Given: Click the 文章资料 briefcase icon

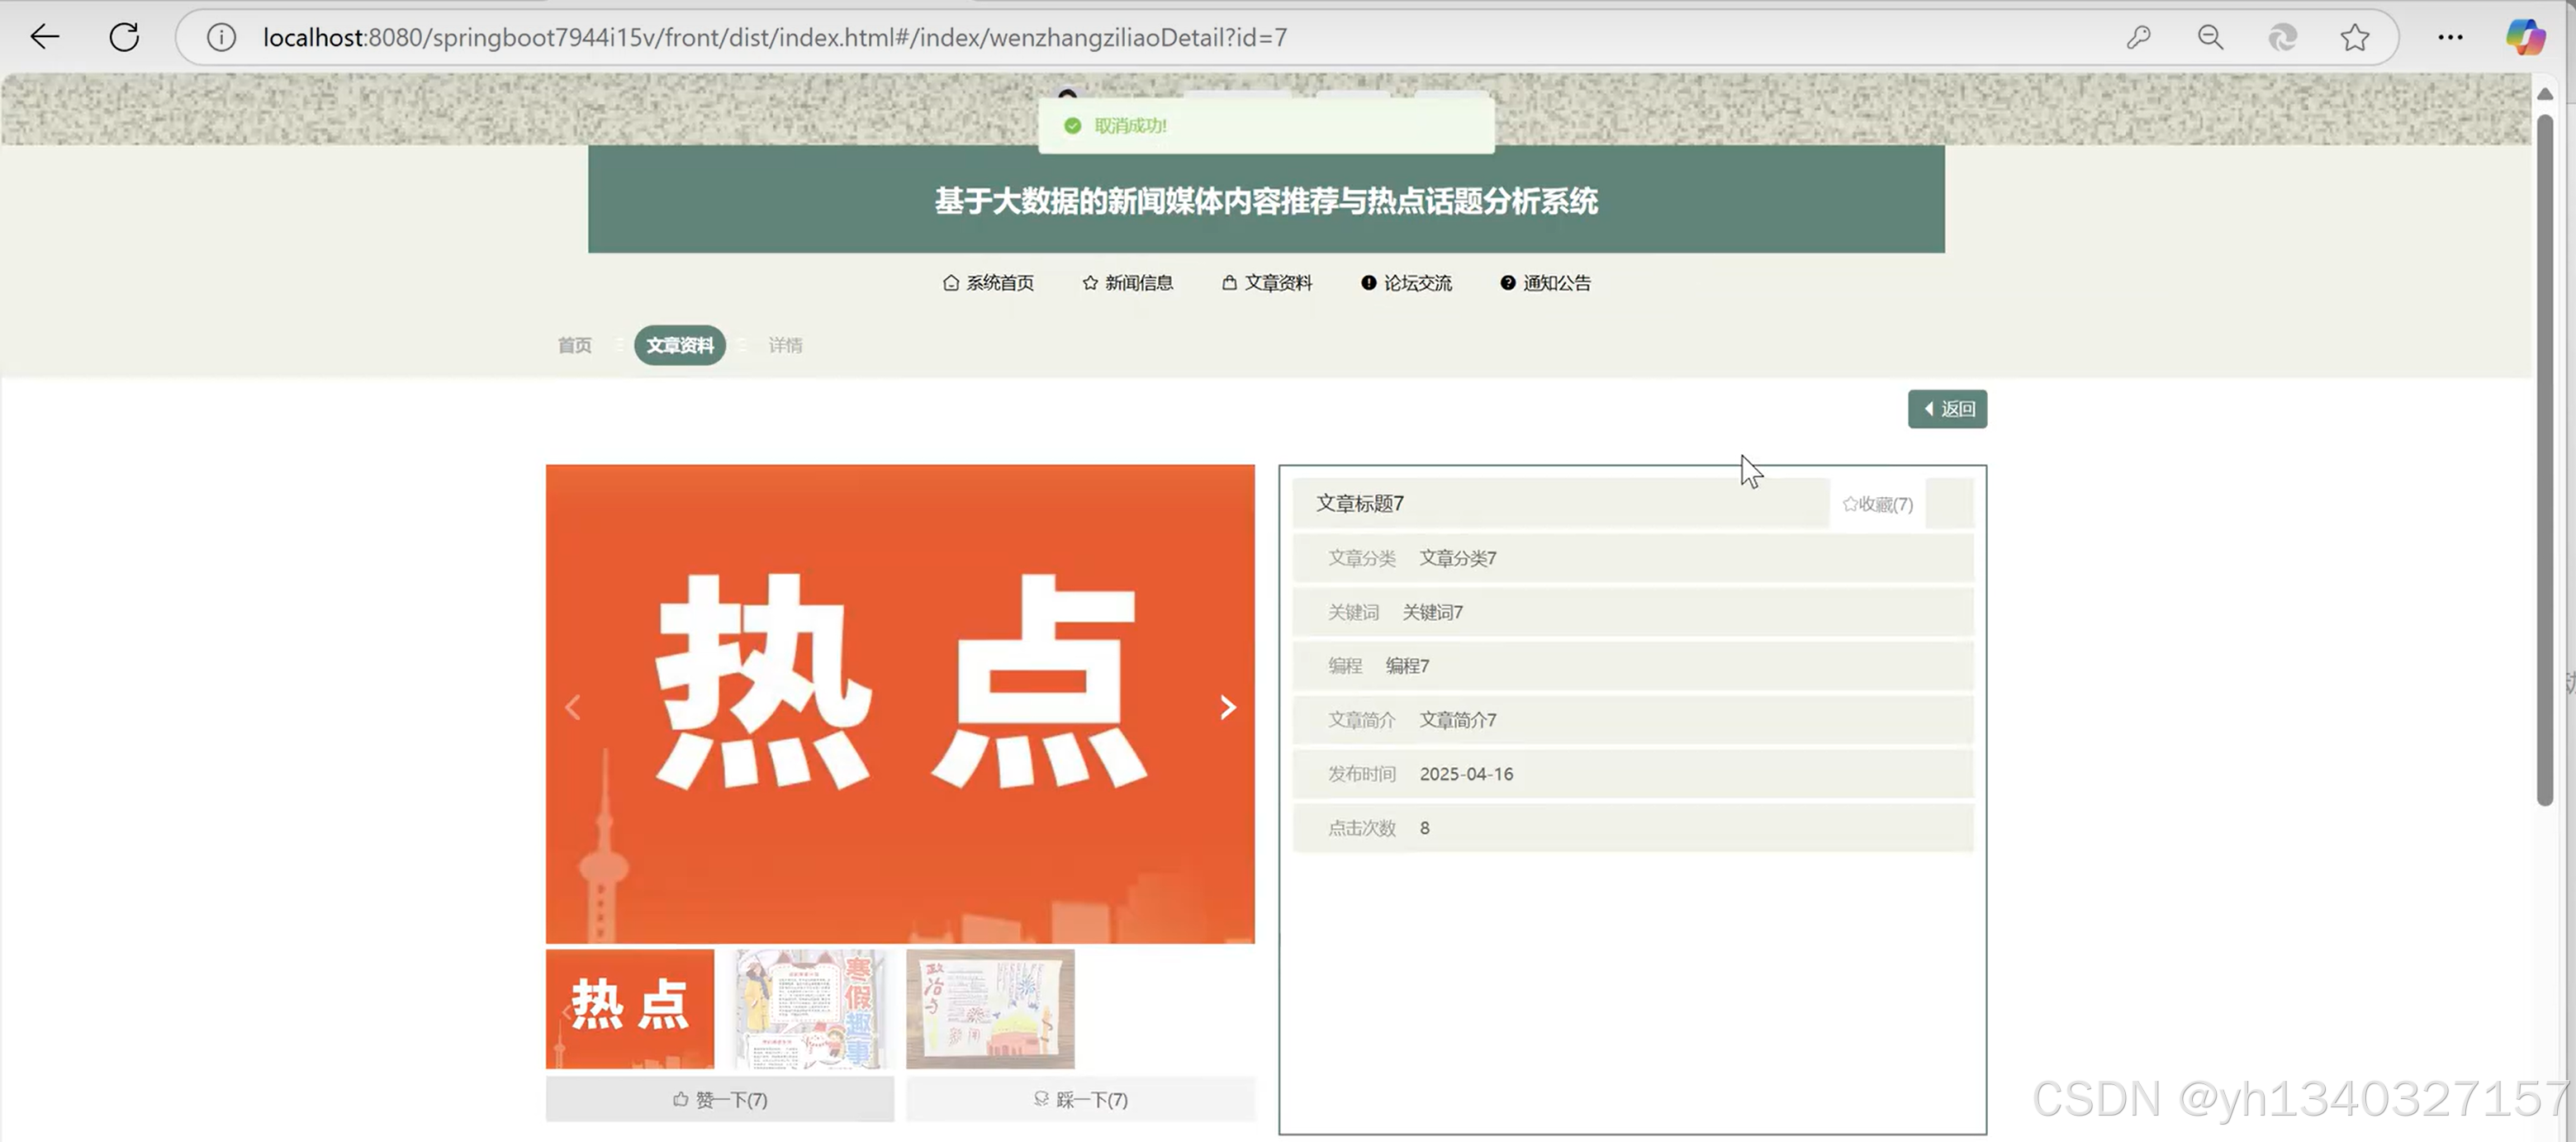Looking at the screenshot, I should (x=1228, y=283).
